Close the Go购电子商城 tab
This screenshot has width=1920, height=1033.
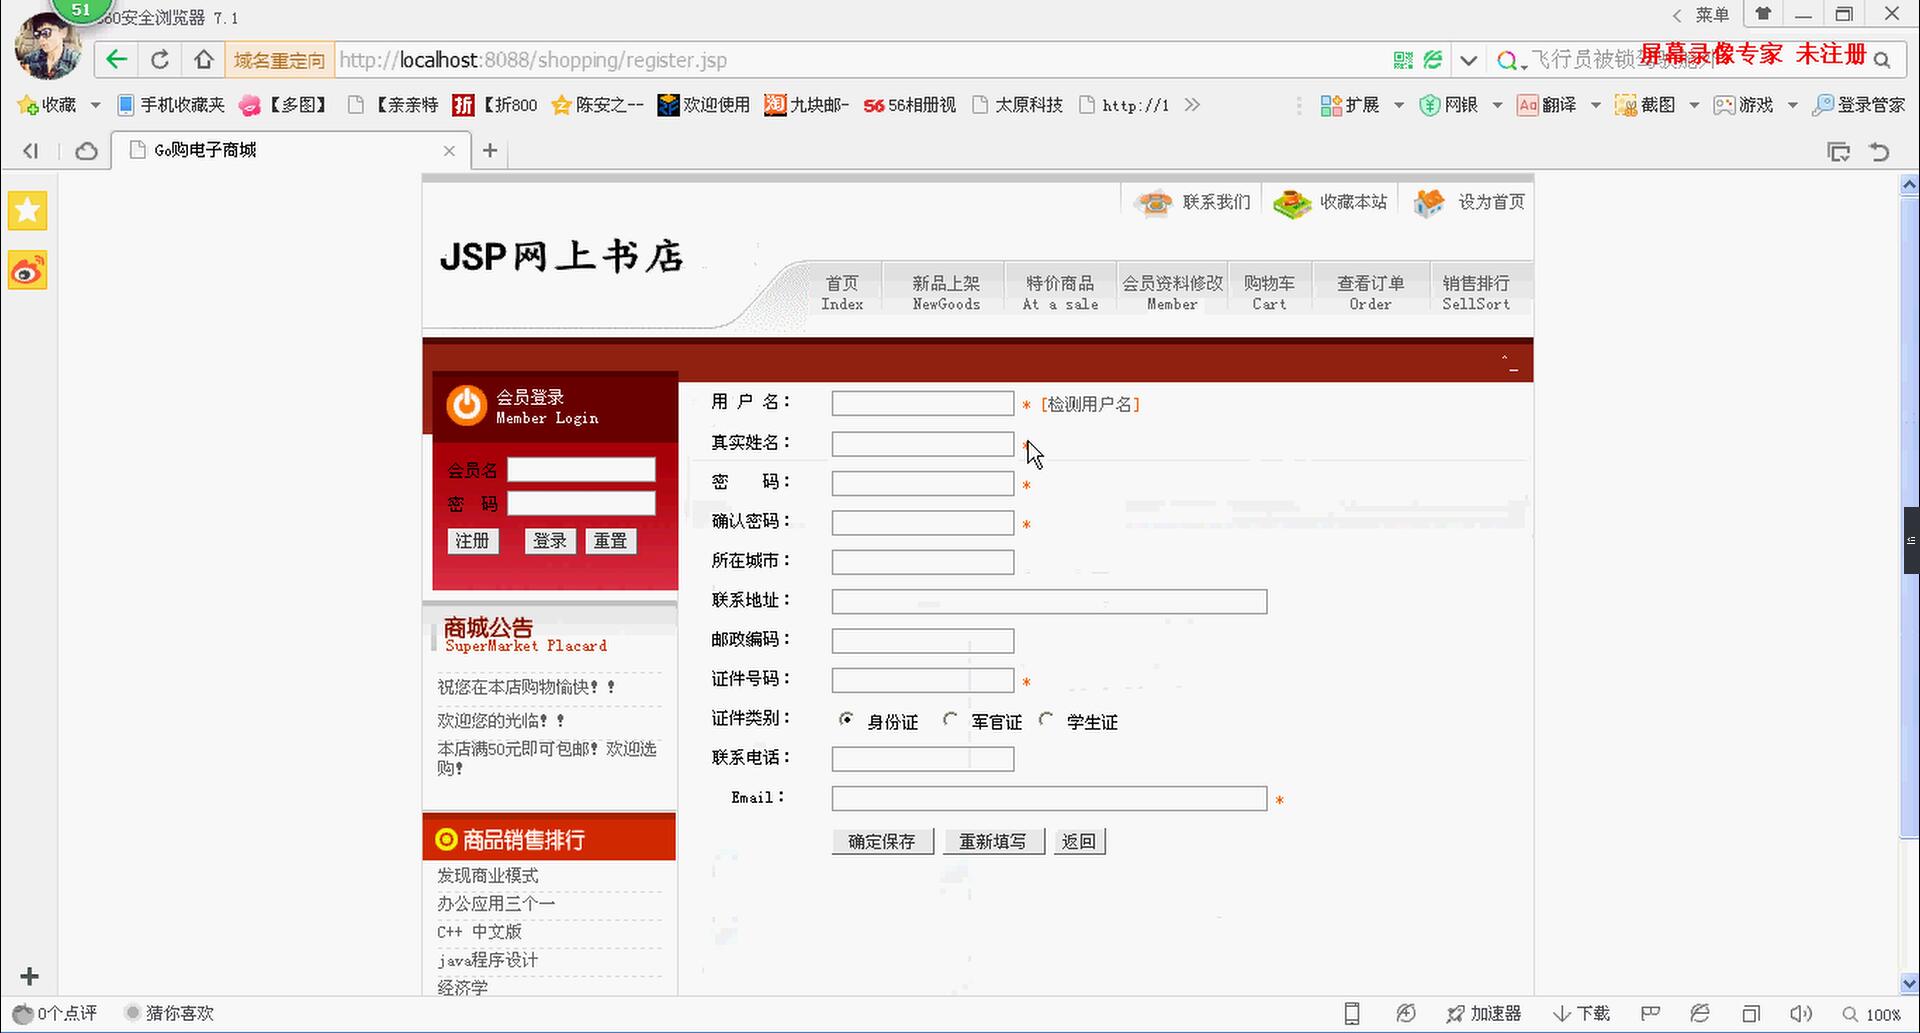tap(449, 151)
